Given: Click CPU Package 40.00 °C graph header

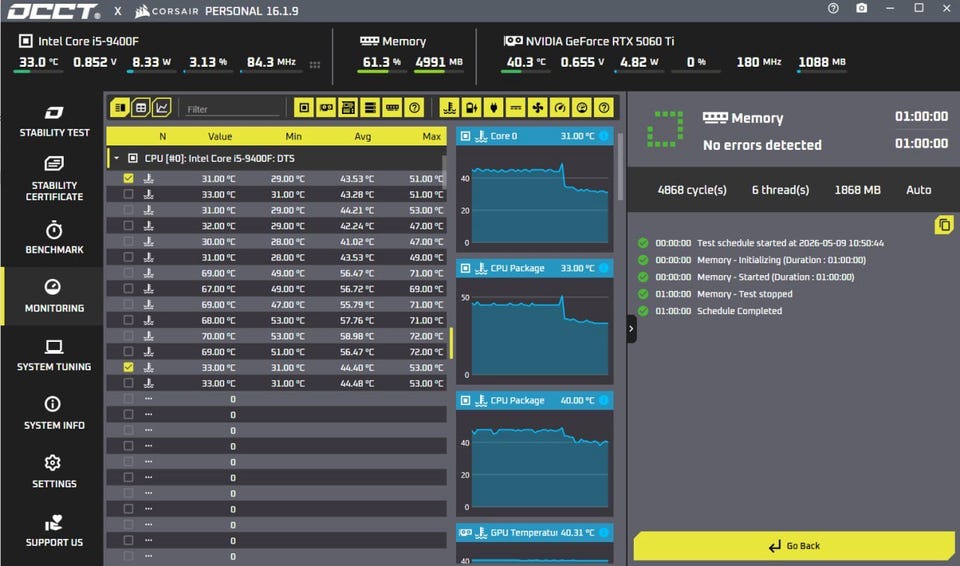Looking at the screenshot, I should coord(534,401).
